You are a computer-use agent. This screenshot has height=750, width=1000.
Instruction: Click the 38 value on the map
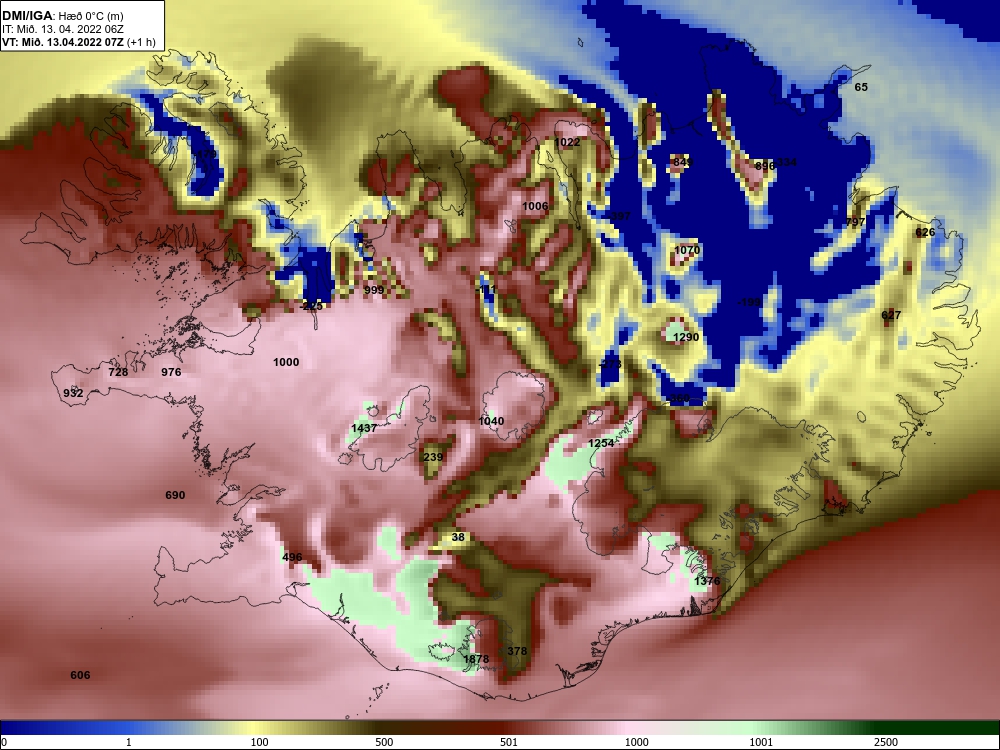[458, 537]
